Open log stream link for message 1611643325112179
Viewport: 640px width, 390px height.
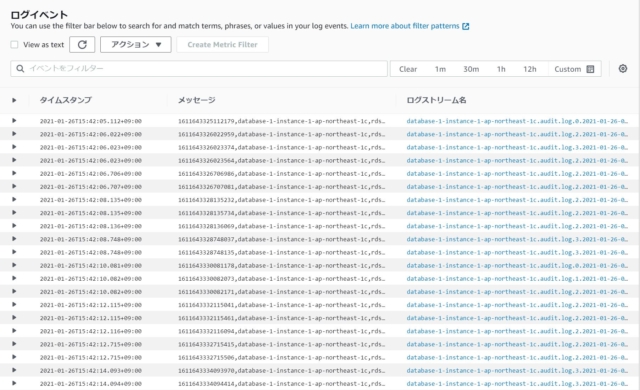(517, 121)
